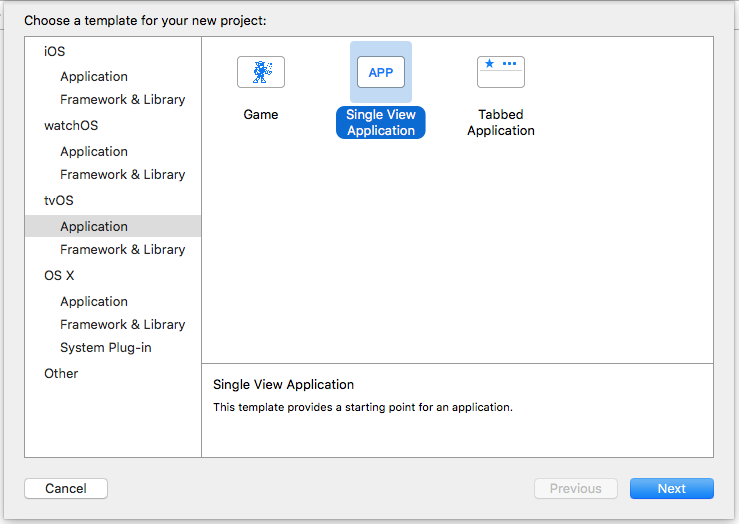This screenshot has width=739, height=524.
Task: Select the Game template icon
Action: tap(261, 72)
